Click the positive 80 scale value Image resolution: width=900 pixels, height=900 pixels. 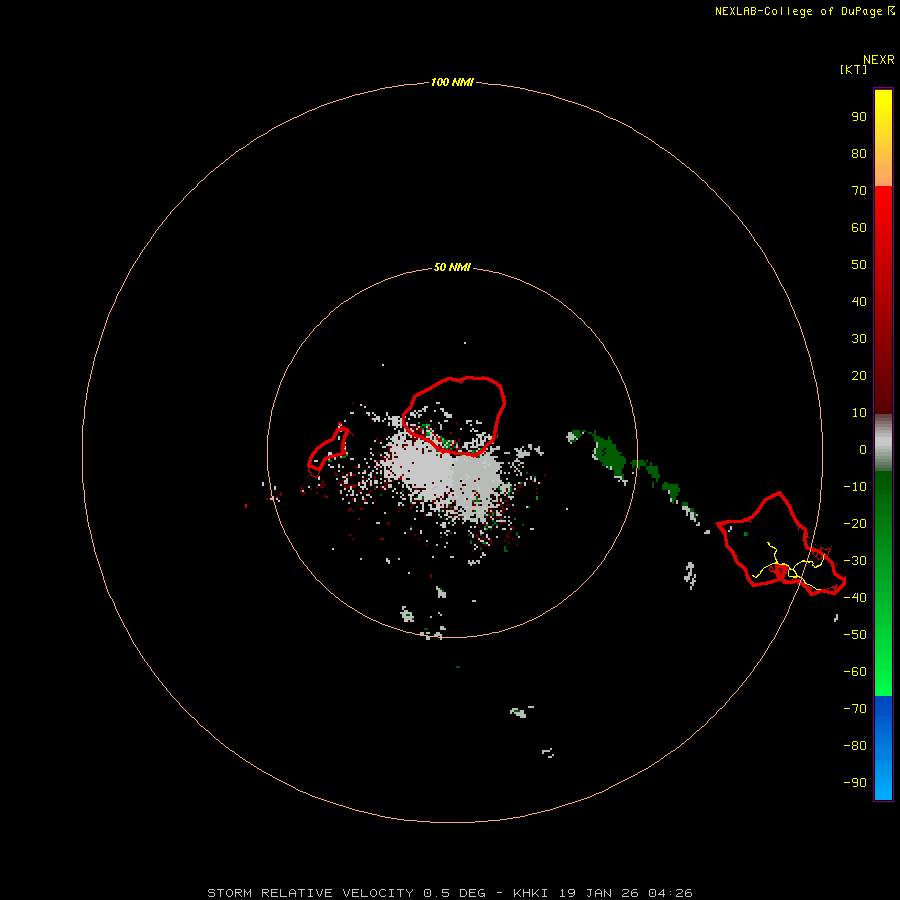[859, 154]
